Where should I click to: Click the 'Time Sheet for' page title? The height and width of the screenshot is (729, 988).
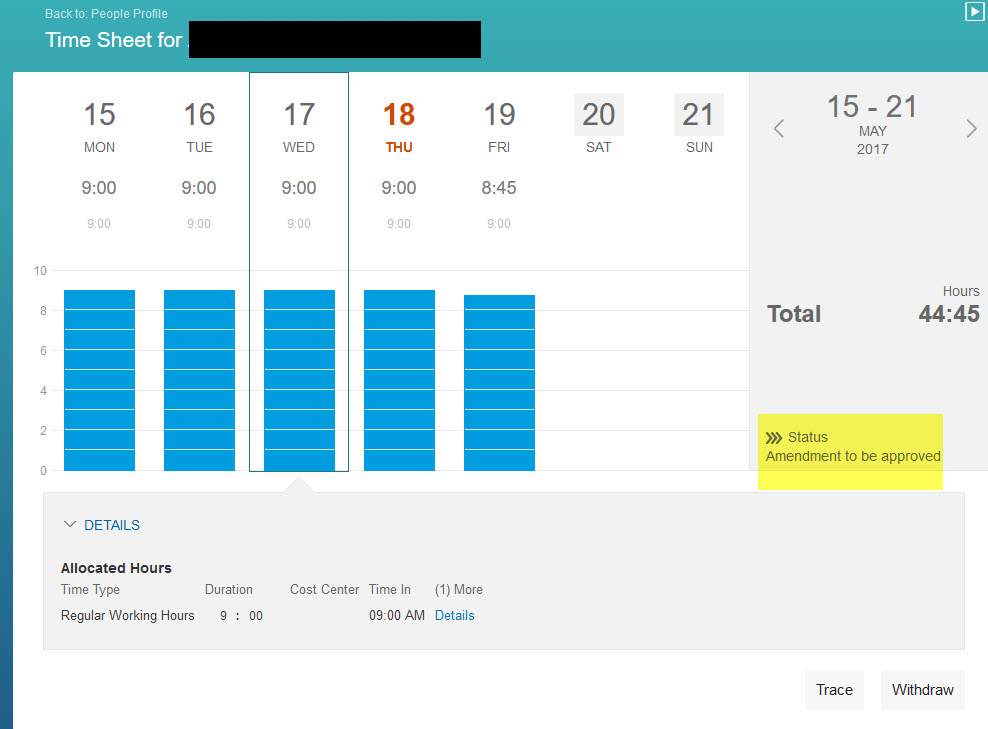pos(113,40)
